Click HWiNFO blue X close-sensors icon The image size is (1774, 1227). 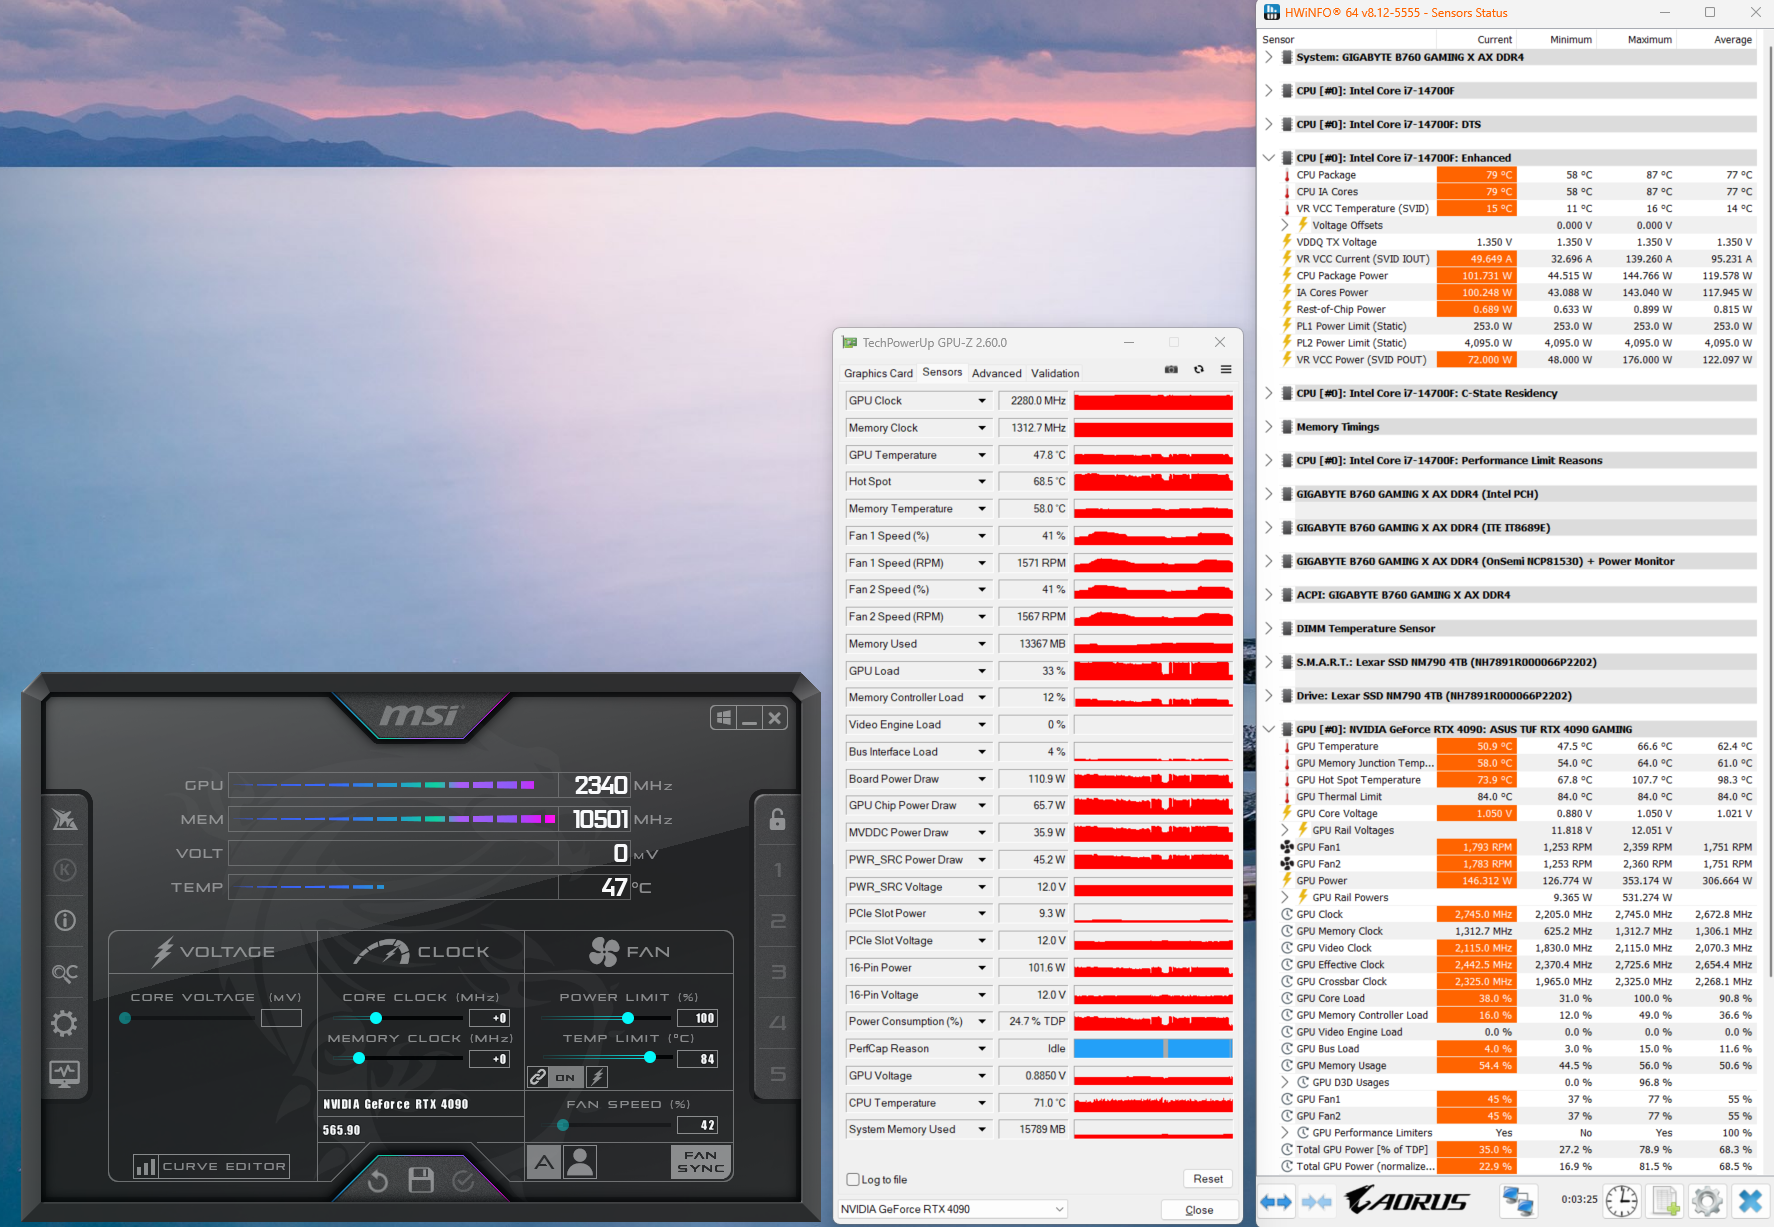pos(1750,1201)
